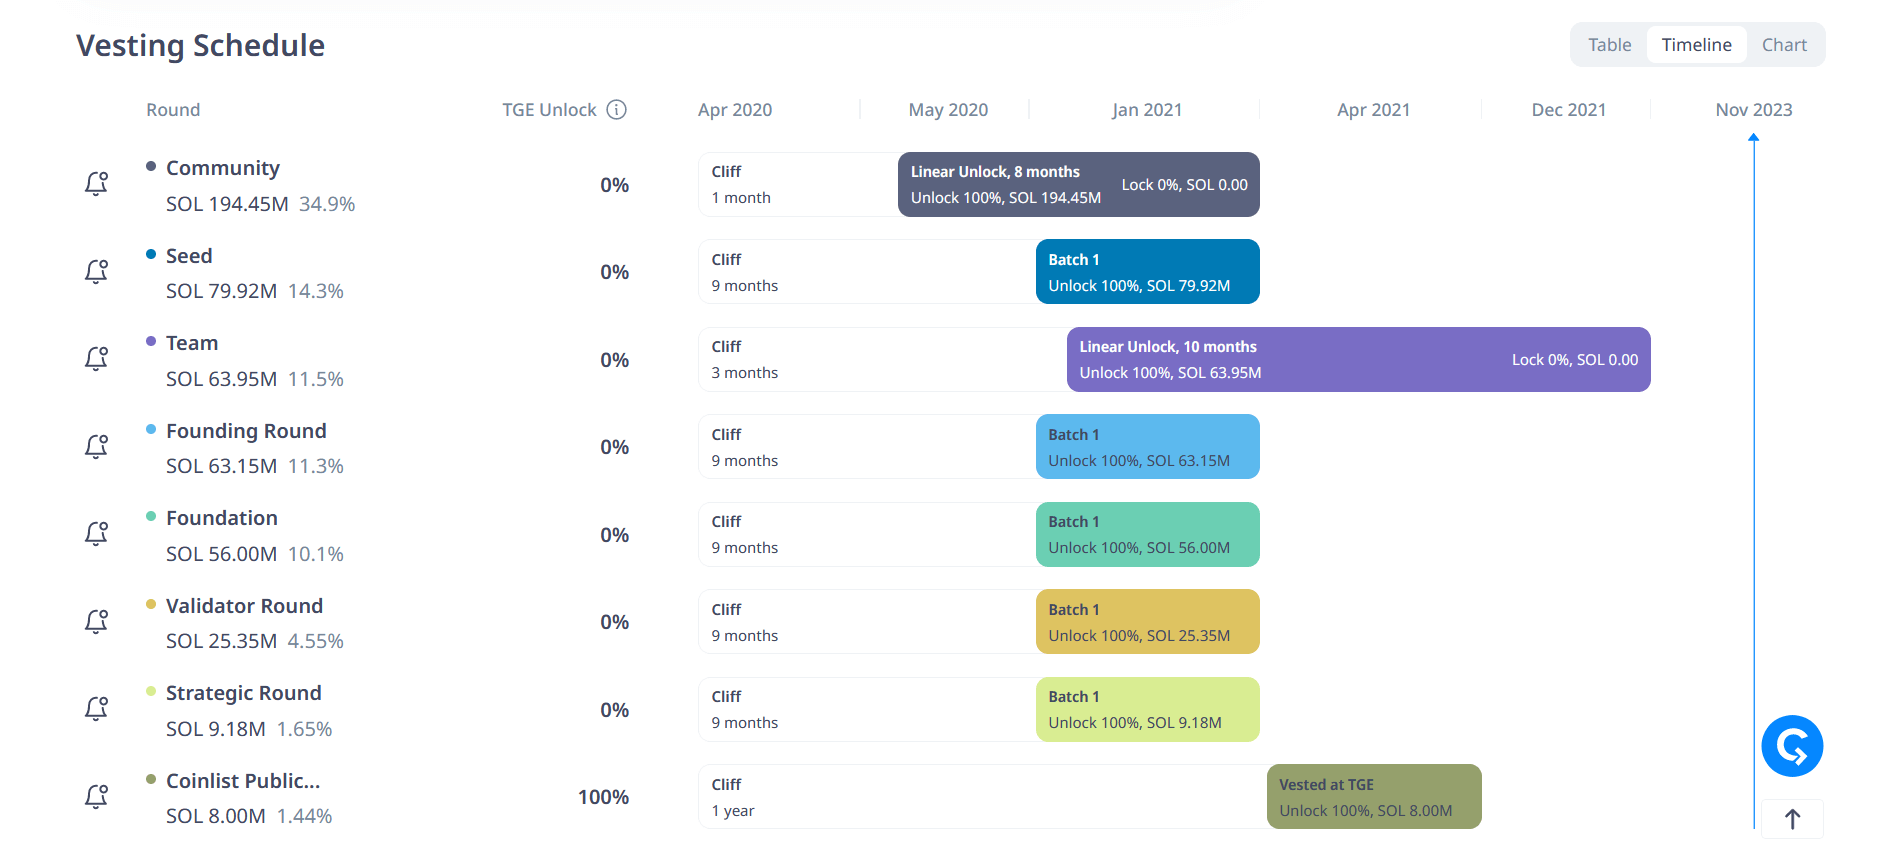Click the blue dot beside Seed
This screenshot has width=1899, height=851.
click(151, 254)
